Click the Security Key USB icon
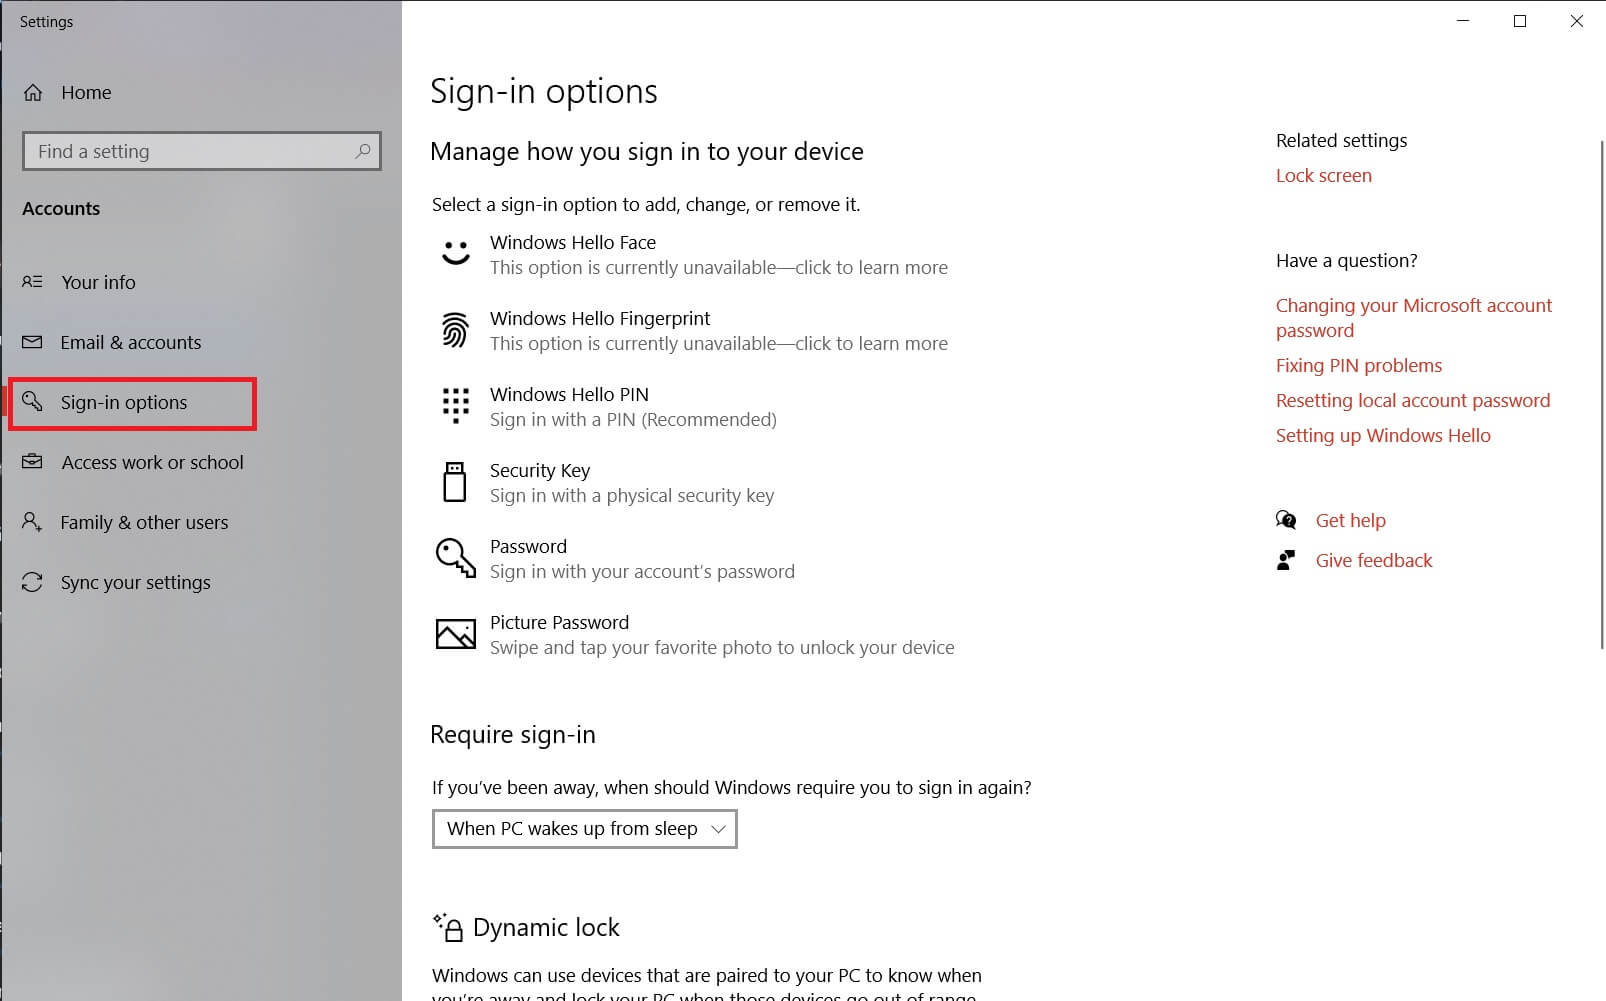Screen dimensions: 1606x1001 [x=455, y=481]
